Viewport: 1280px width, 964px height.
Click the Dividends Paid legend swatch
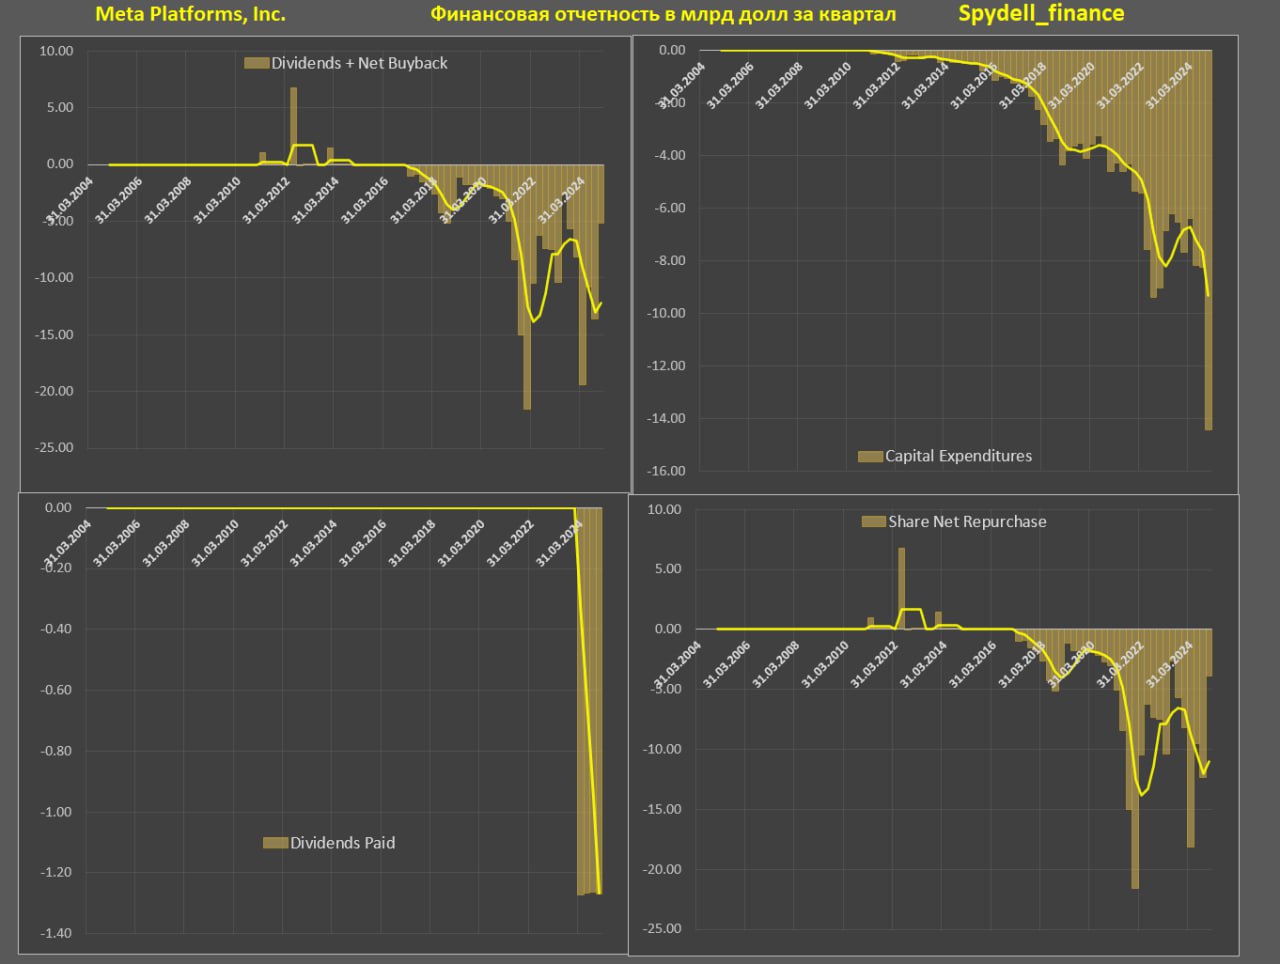275,843
